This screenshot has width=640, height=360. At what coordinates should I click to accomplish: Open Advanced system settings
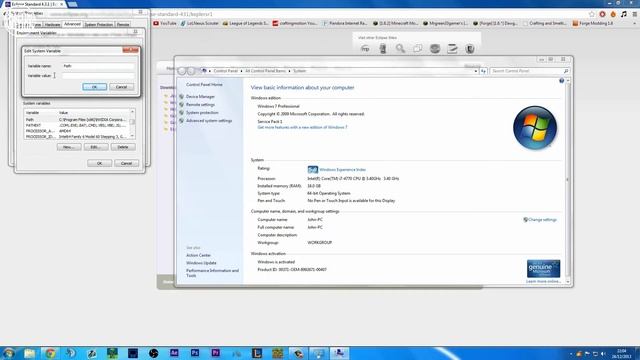209,121
